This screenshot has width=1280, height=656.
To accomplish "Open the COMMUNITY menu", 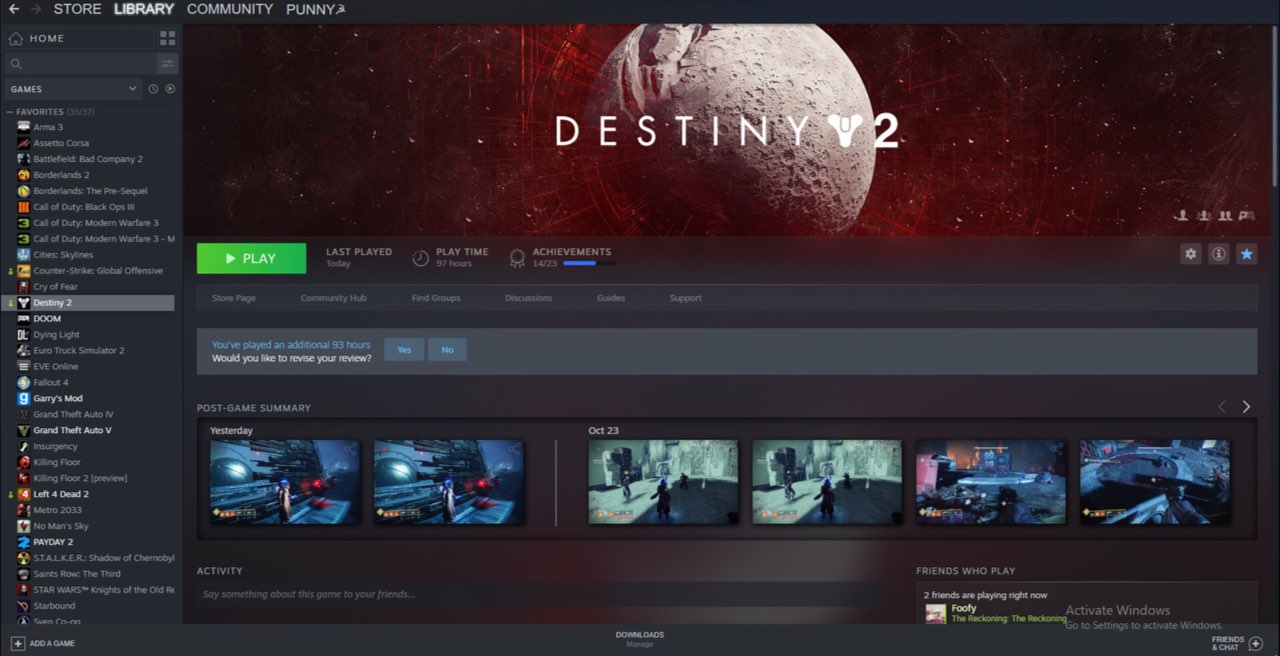I will point(230,9).
